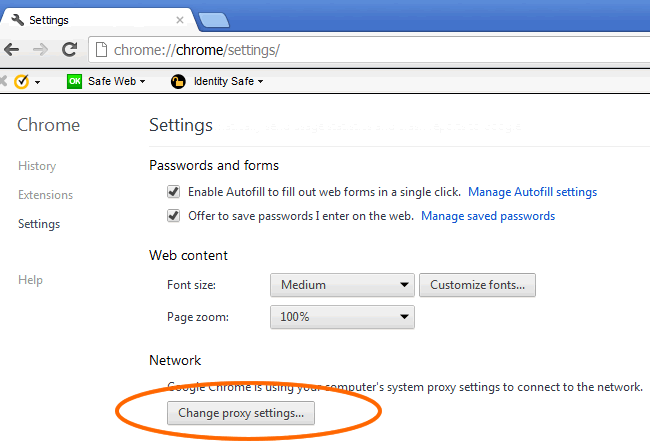Image resolution: width=650 pixels, height=446 pixels.
Task: Click Change proxy settings button
Action: (x=241, y=413)
